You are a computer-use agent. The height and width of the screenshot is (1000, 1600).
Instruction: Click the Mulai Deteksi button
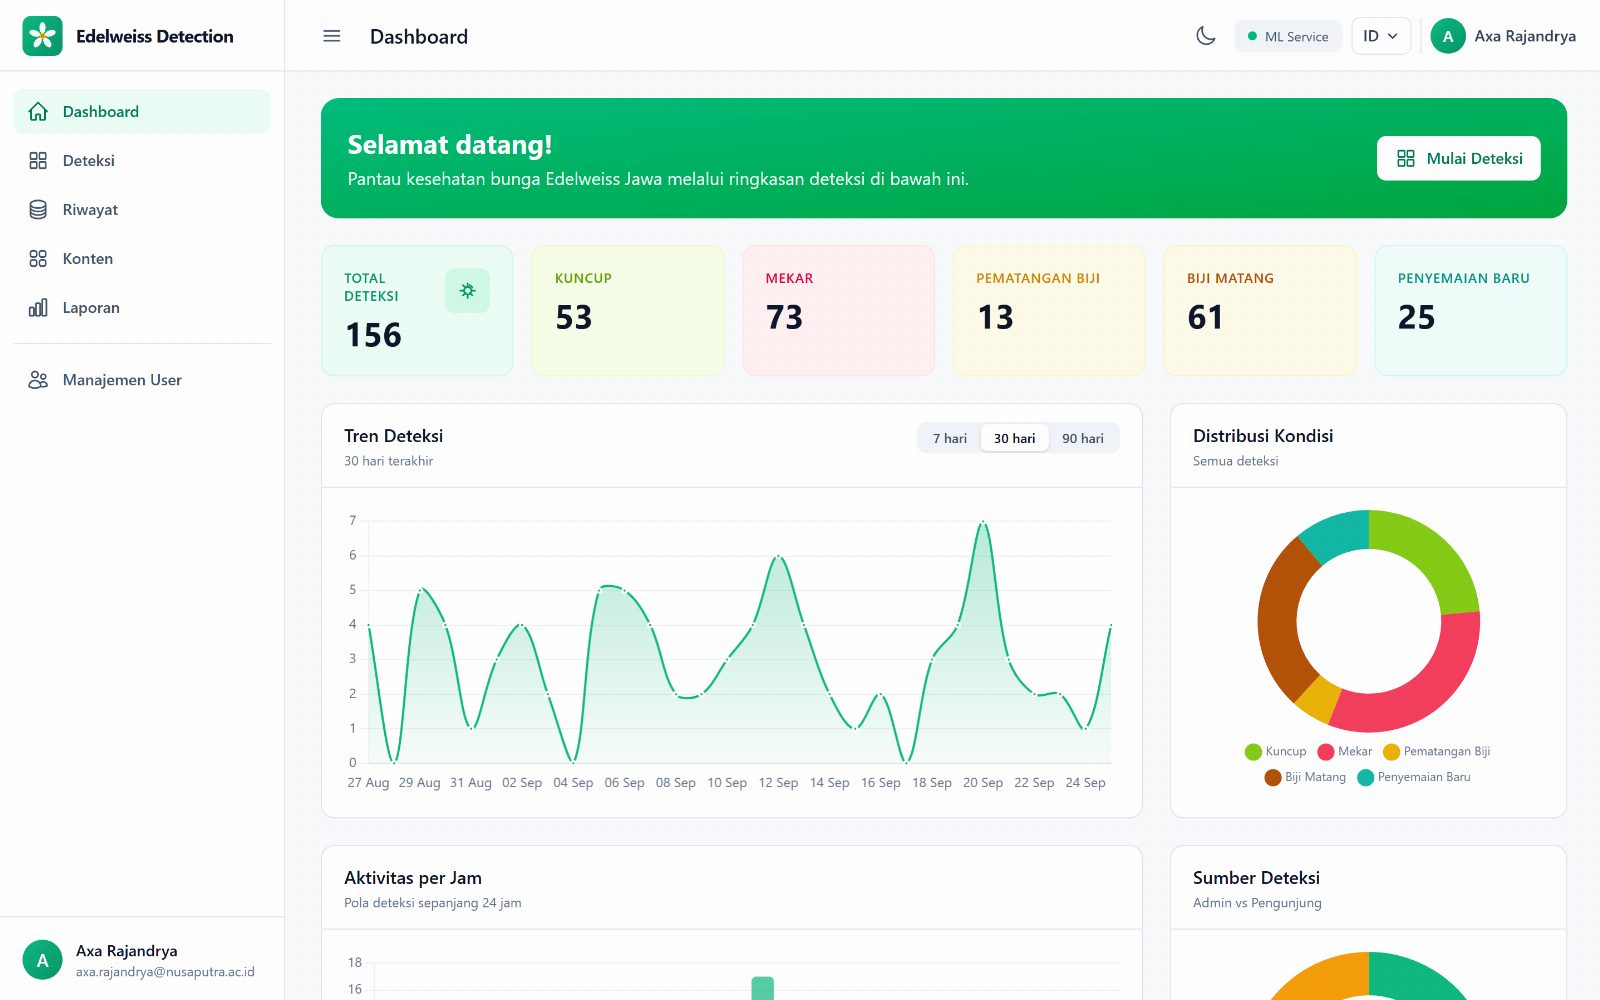pos(1458,158)
